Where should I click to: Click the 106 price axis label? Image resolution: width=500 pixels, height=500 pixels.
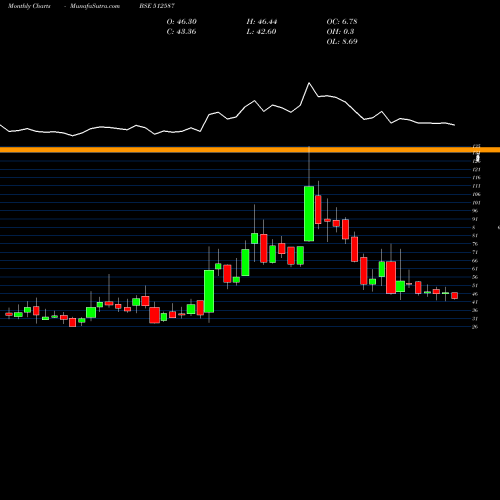click(476, 194)
